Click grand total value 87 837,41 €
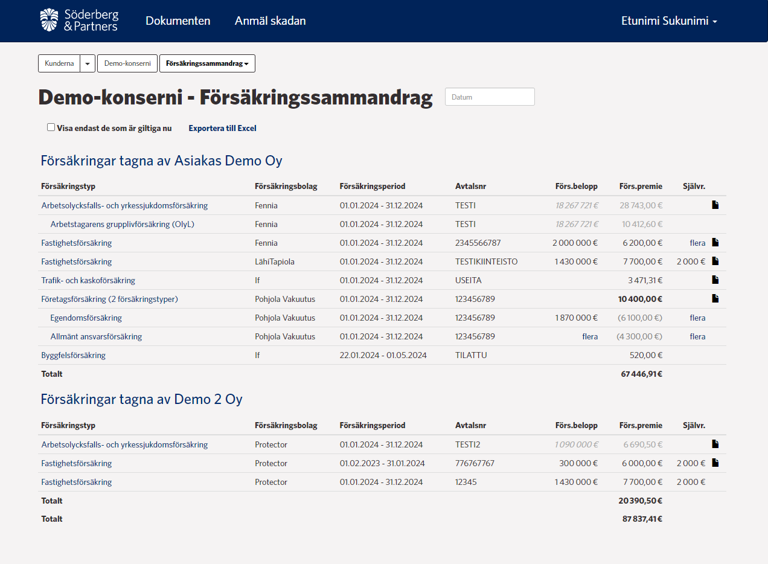This screenshot has height=564, width=768. (x=642, y=519)
